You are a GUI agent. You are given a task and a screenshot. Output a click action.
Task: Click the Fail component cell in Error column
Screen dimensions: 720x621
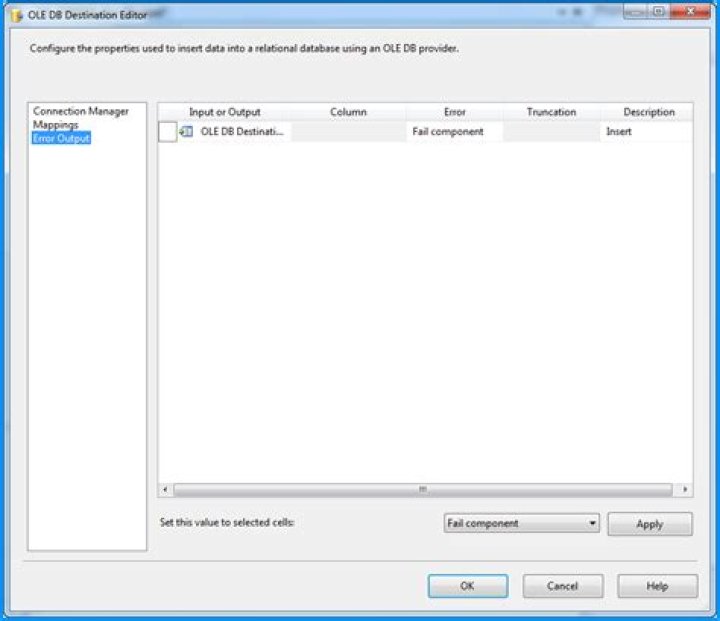[x=454, y=132]
